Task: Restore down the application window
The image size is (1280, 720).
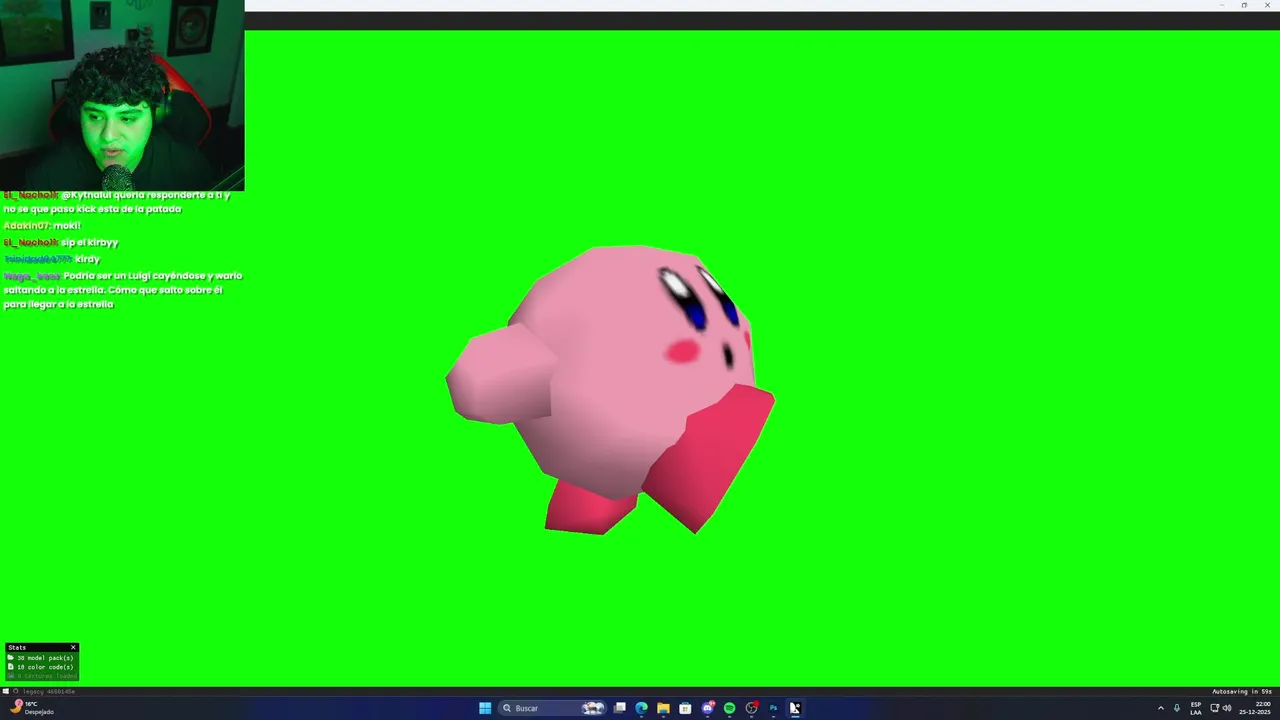Action: pyautogui.click(x=1244, y=5)
